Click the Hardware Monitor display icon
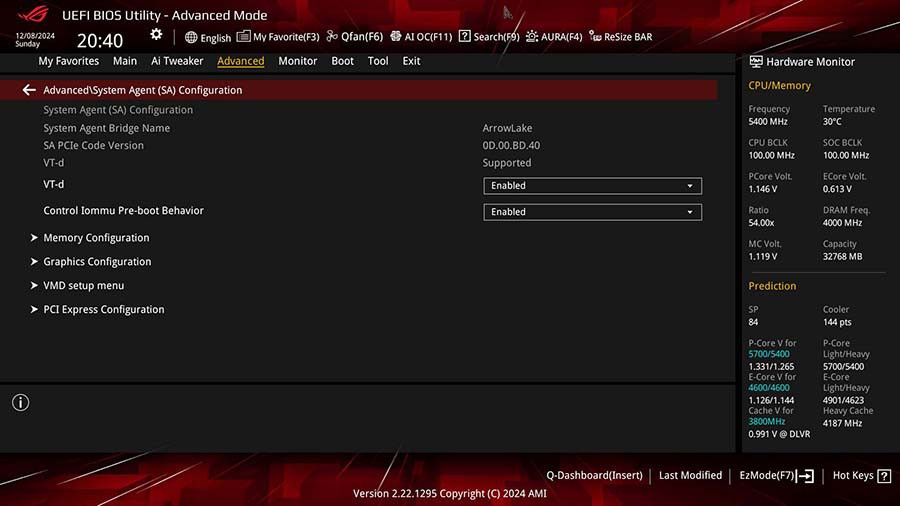Viewport: 900px width, 506px height. coord(756,61)
